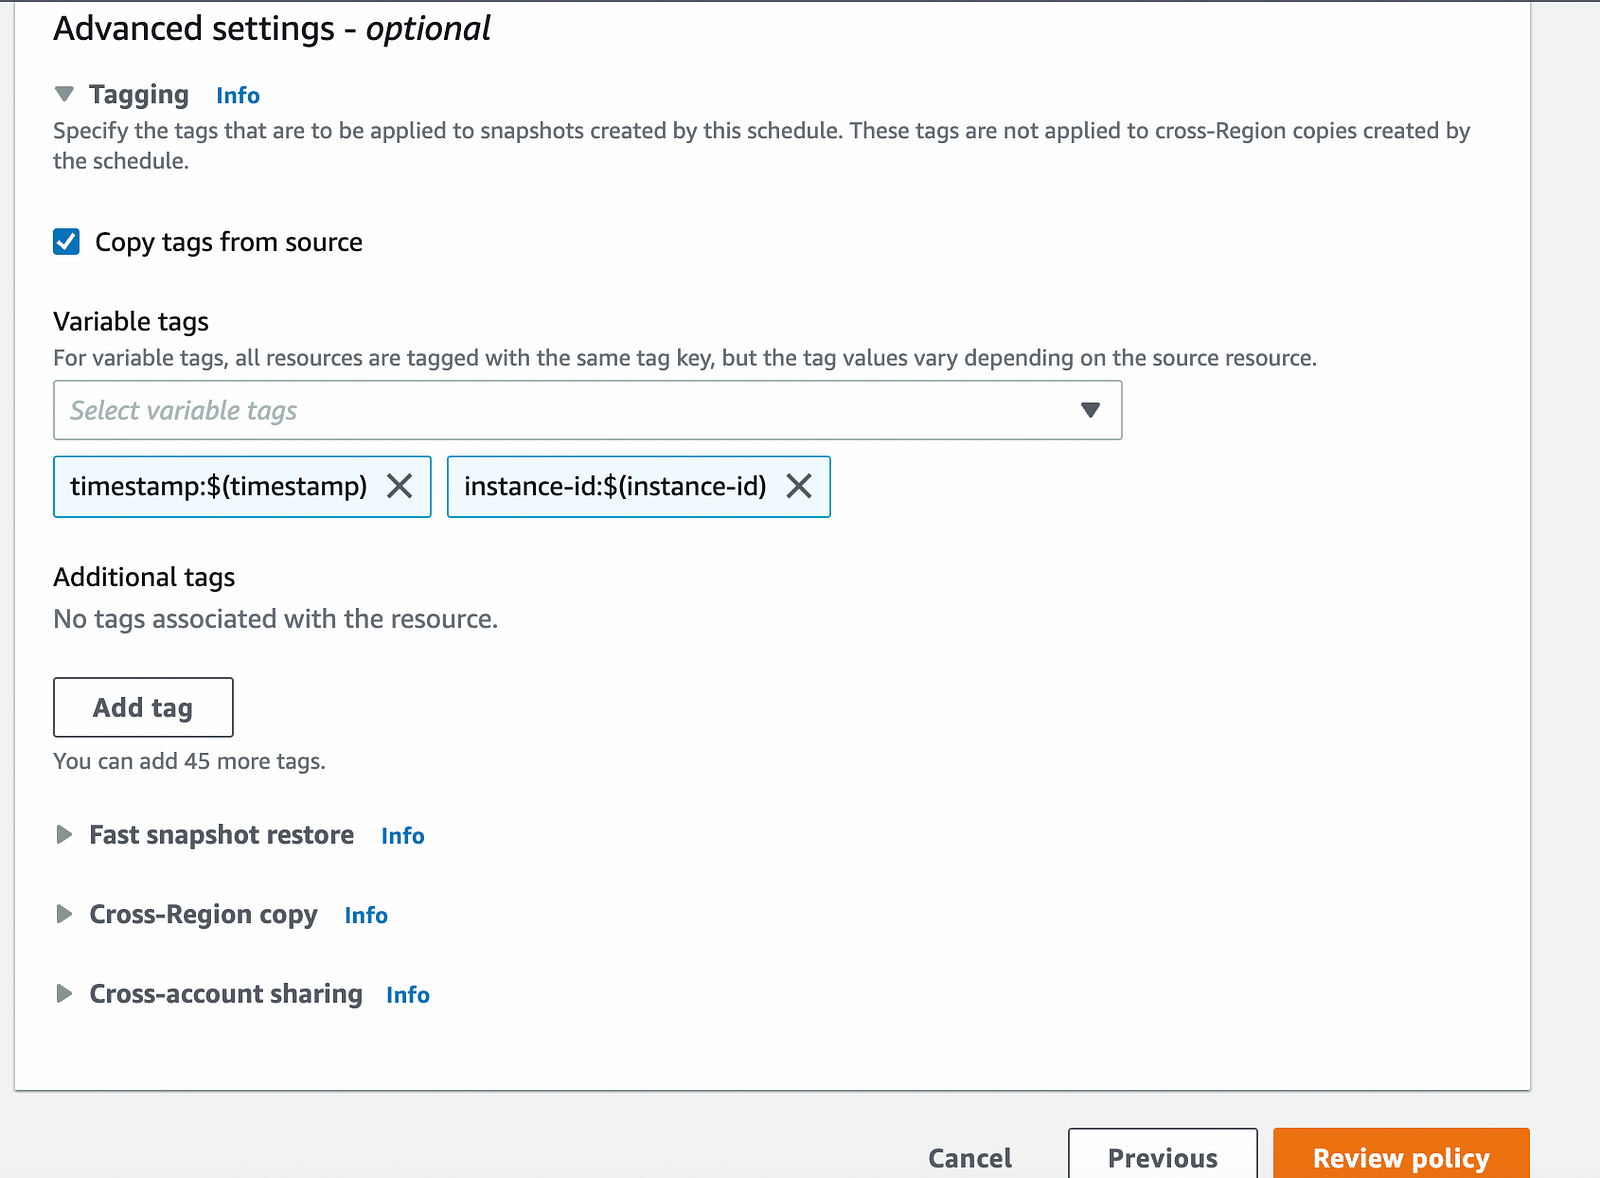1600x1178 pixels.
Task: Select the timestamp:$(timestamp) tag chip
Action: click(219, 486)
